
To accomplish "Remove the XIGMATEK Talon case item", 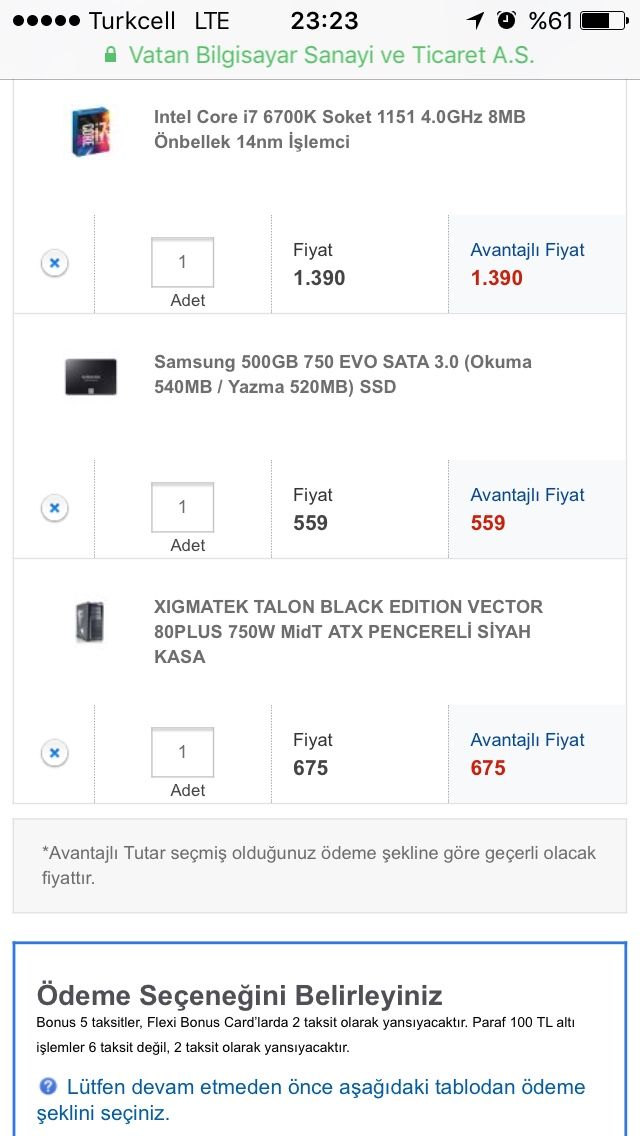I will pyautogui.click(x=55, y=752).
